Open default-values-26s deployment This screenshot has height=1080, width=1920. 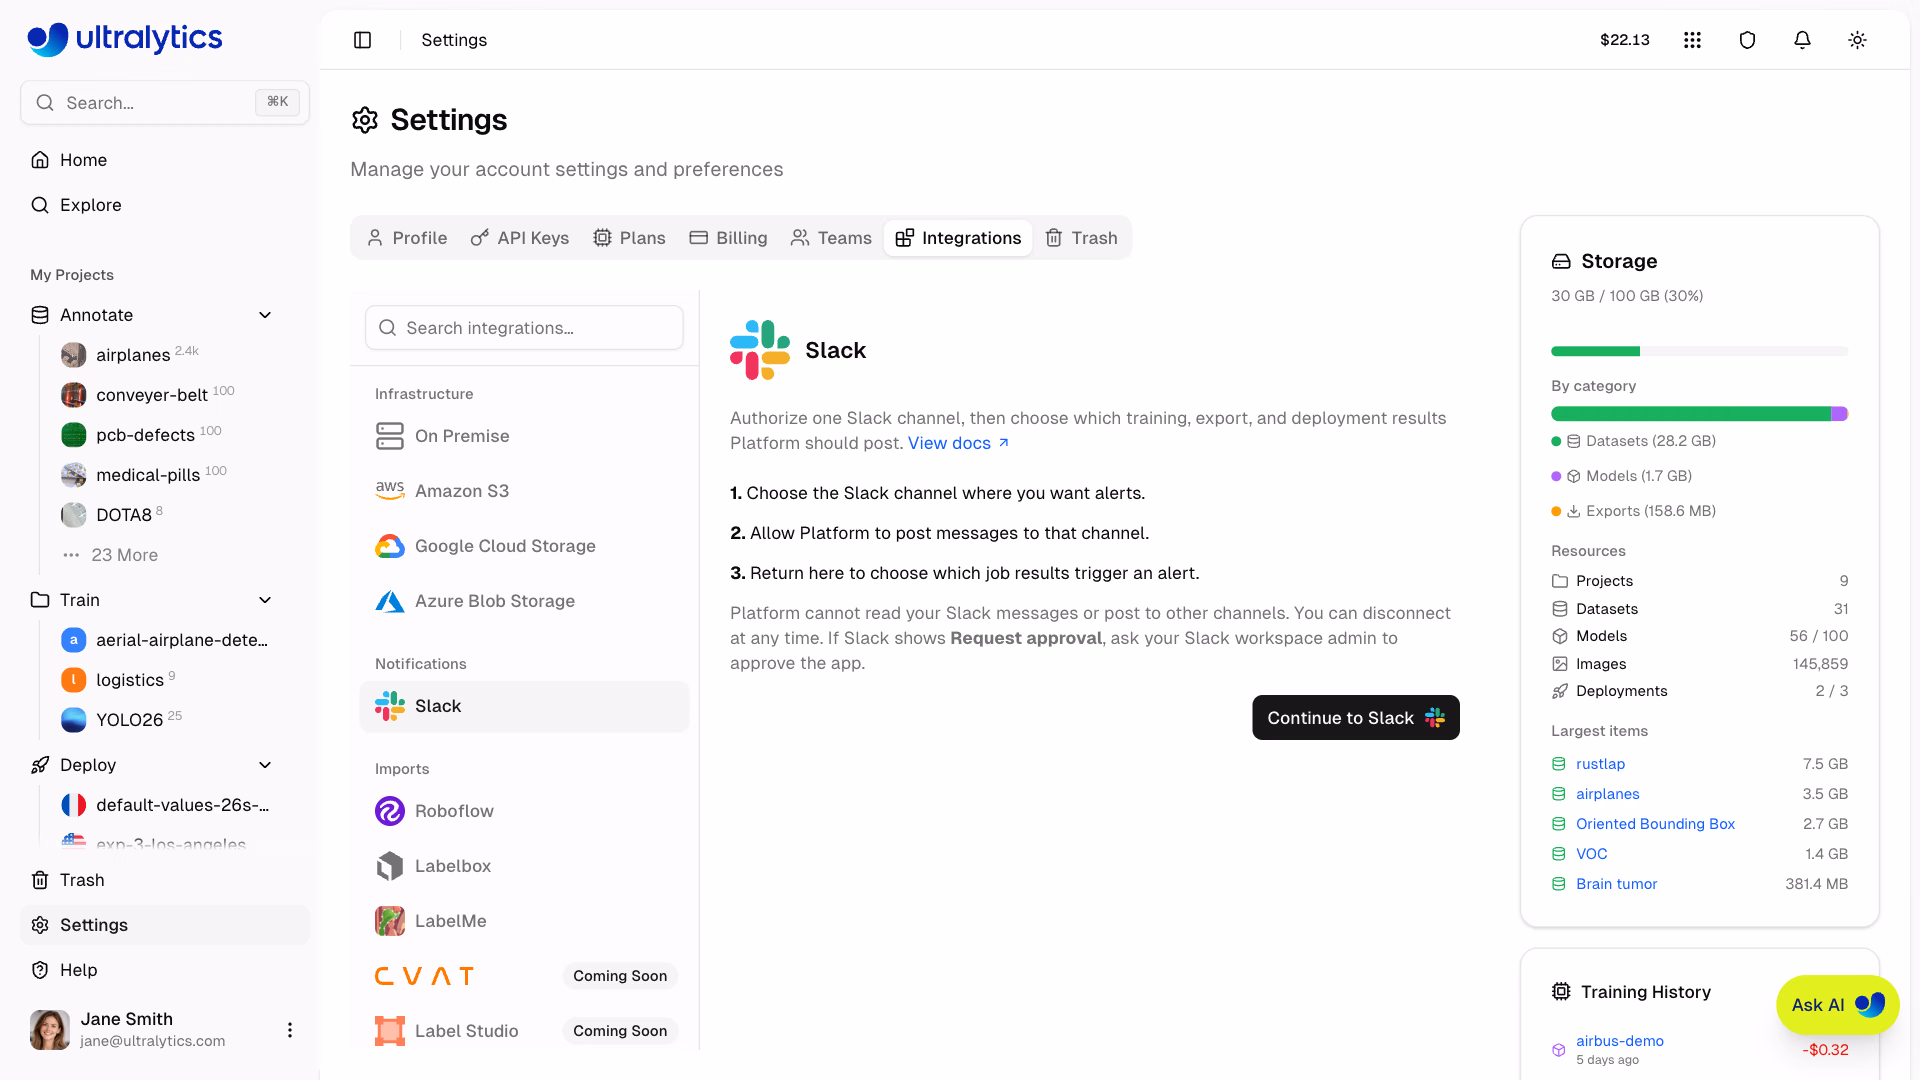pos(165,805)
